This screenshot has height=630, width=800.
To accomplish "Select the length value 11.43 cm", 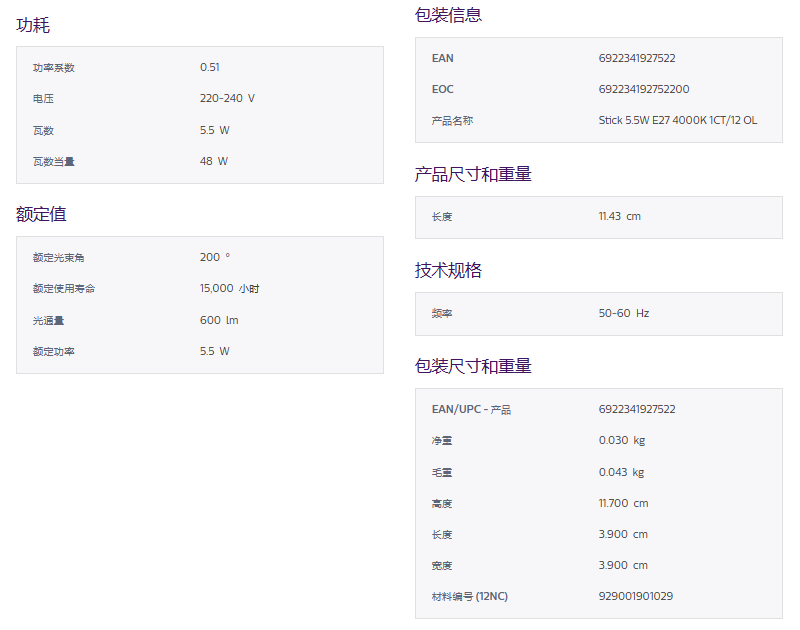I will click(x=620, y=216).
